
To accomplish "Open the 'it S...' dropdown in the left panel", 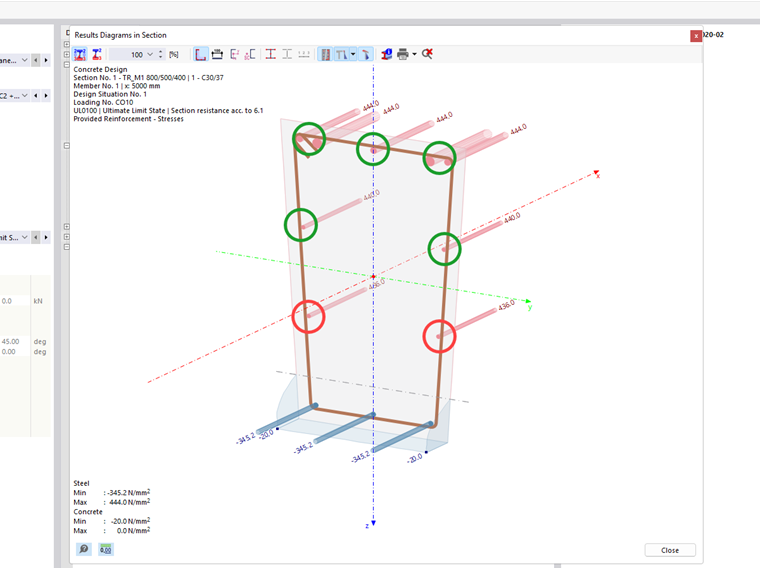I will coord(24,237).
